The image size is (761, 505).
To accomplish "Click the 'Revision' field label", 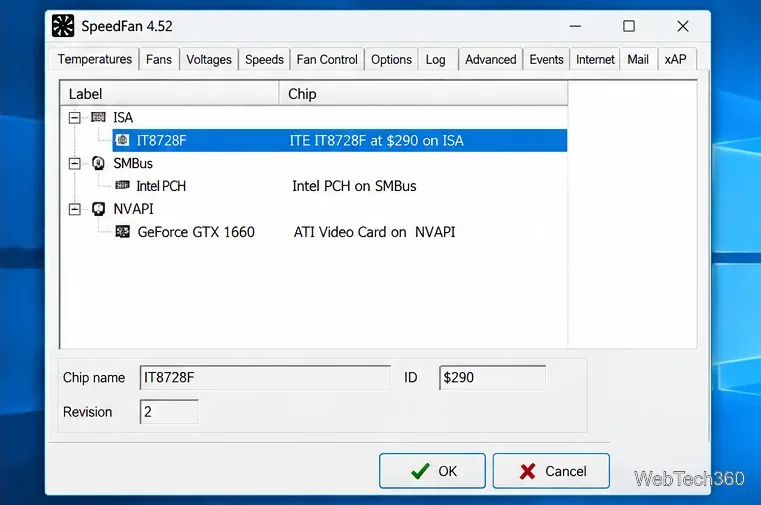I will tap(87, 412).
